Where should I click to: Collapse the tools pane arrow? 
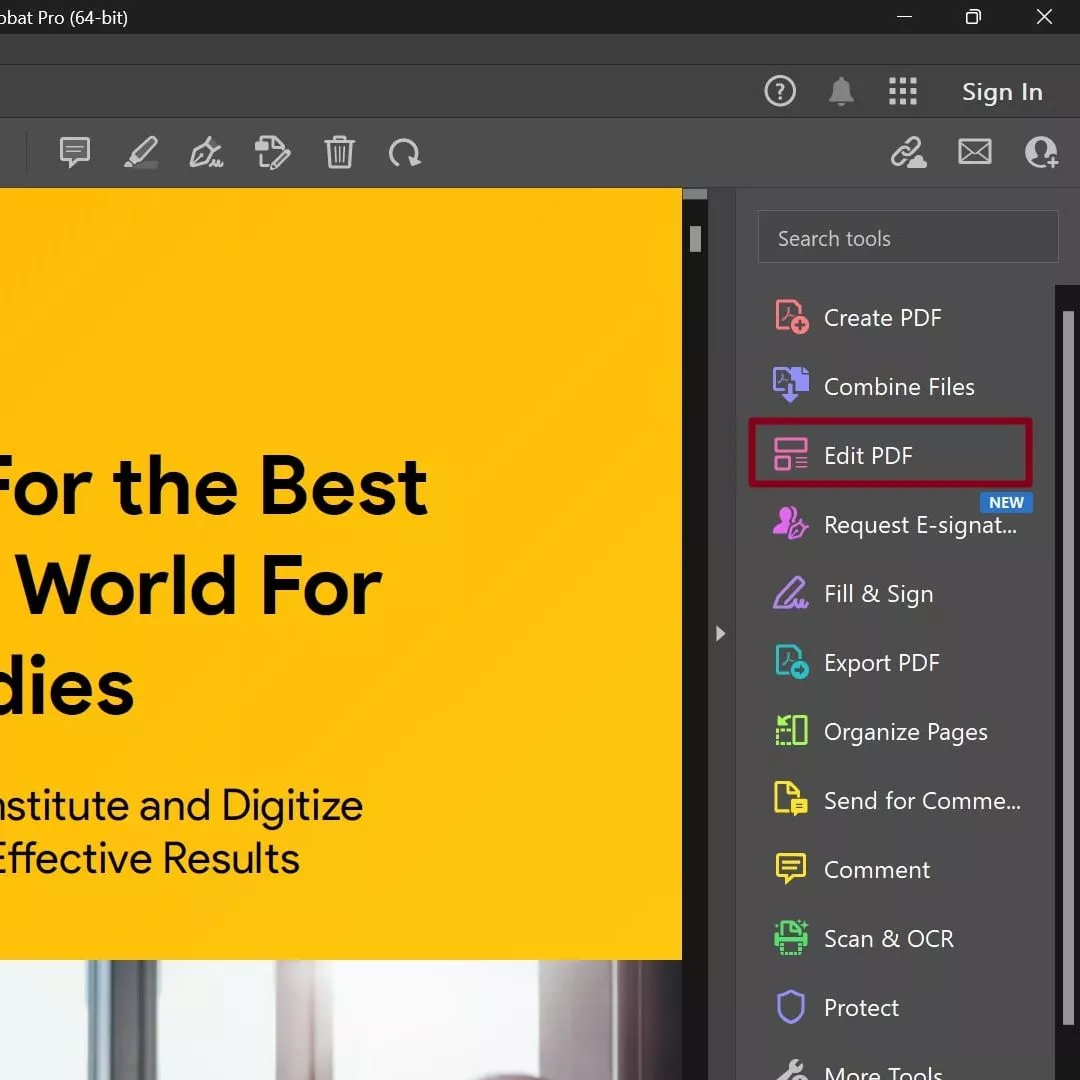720,634
